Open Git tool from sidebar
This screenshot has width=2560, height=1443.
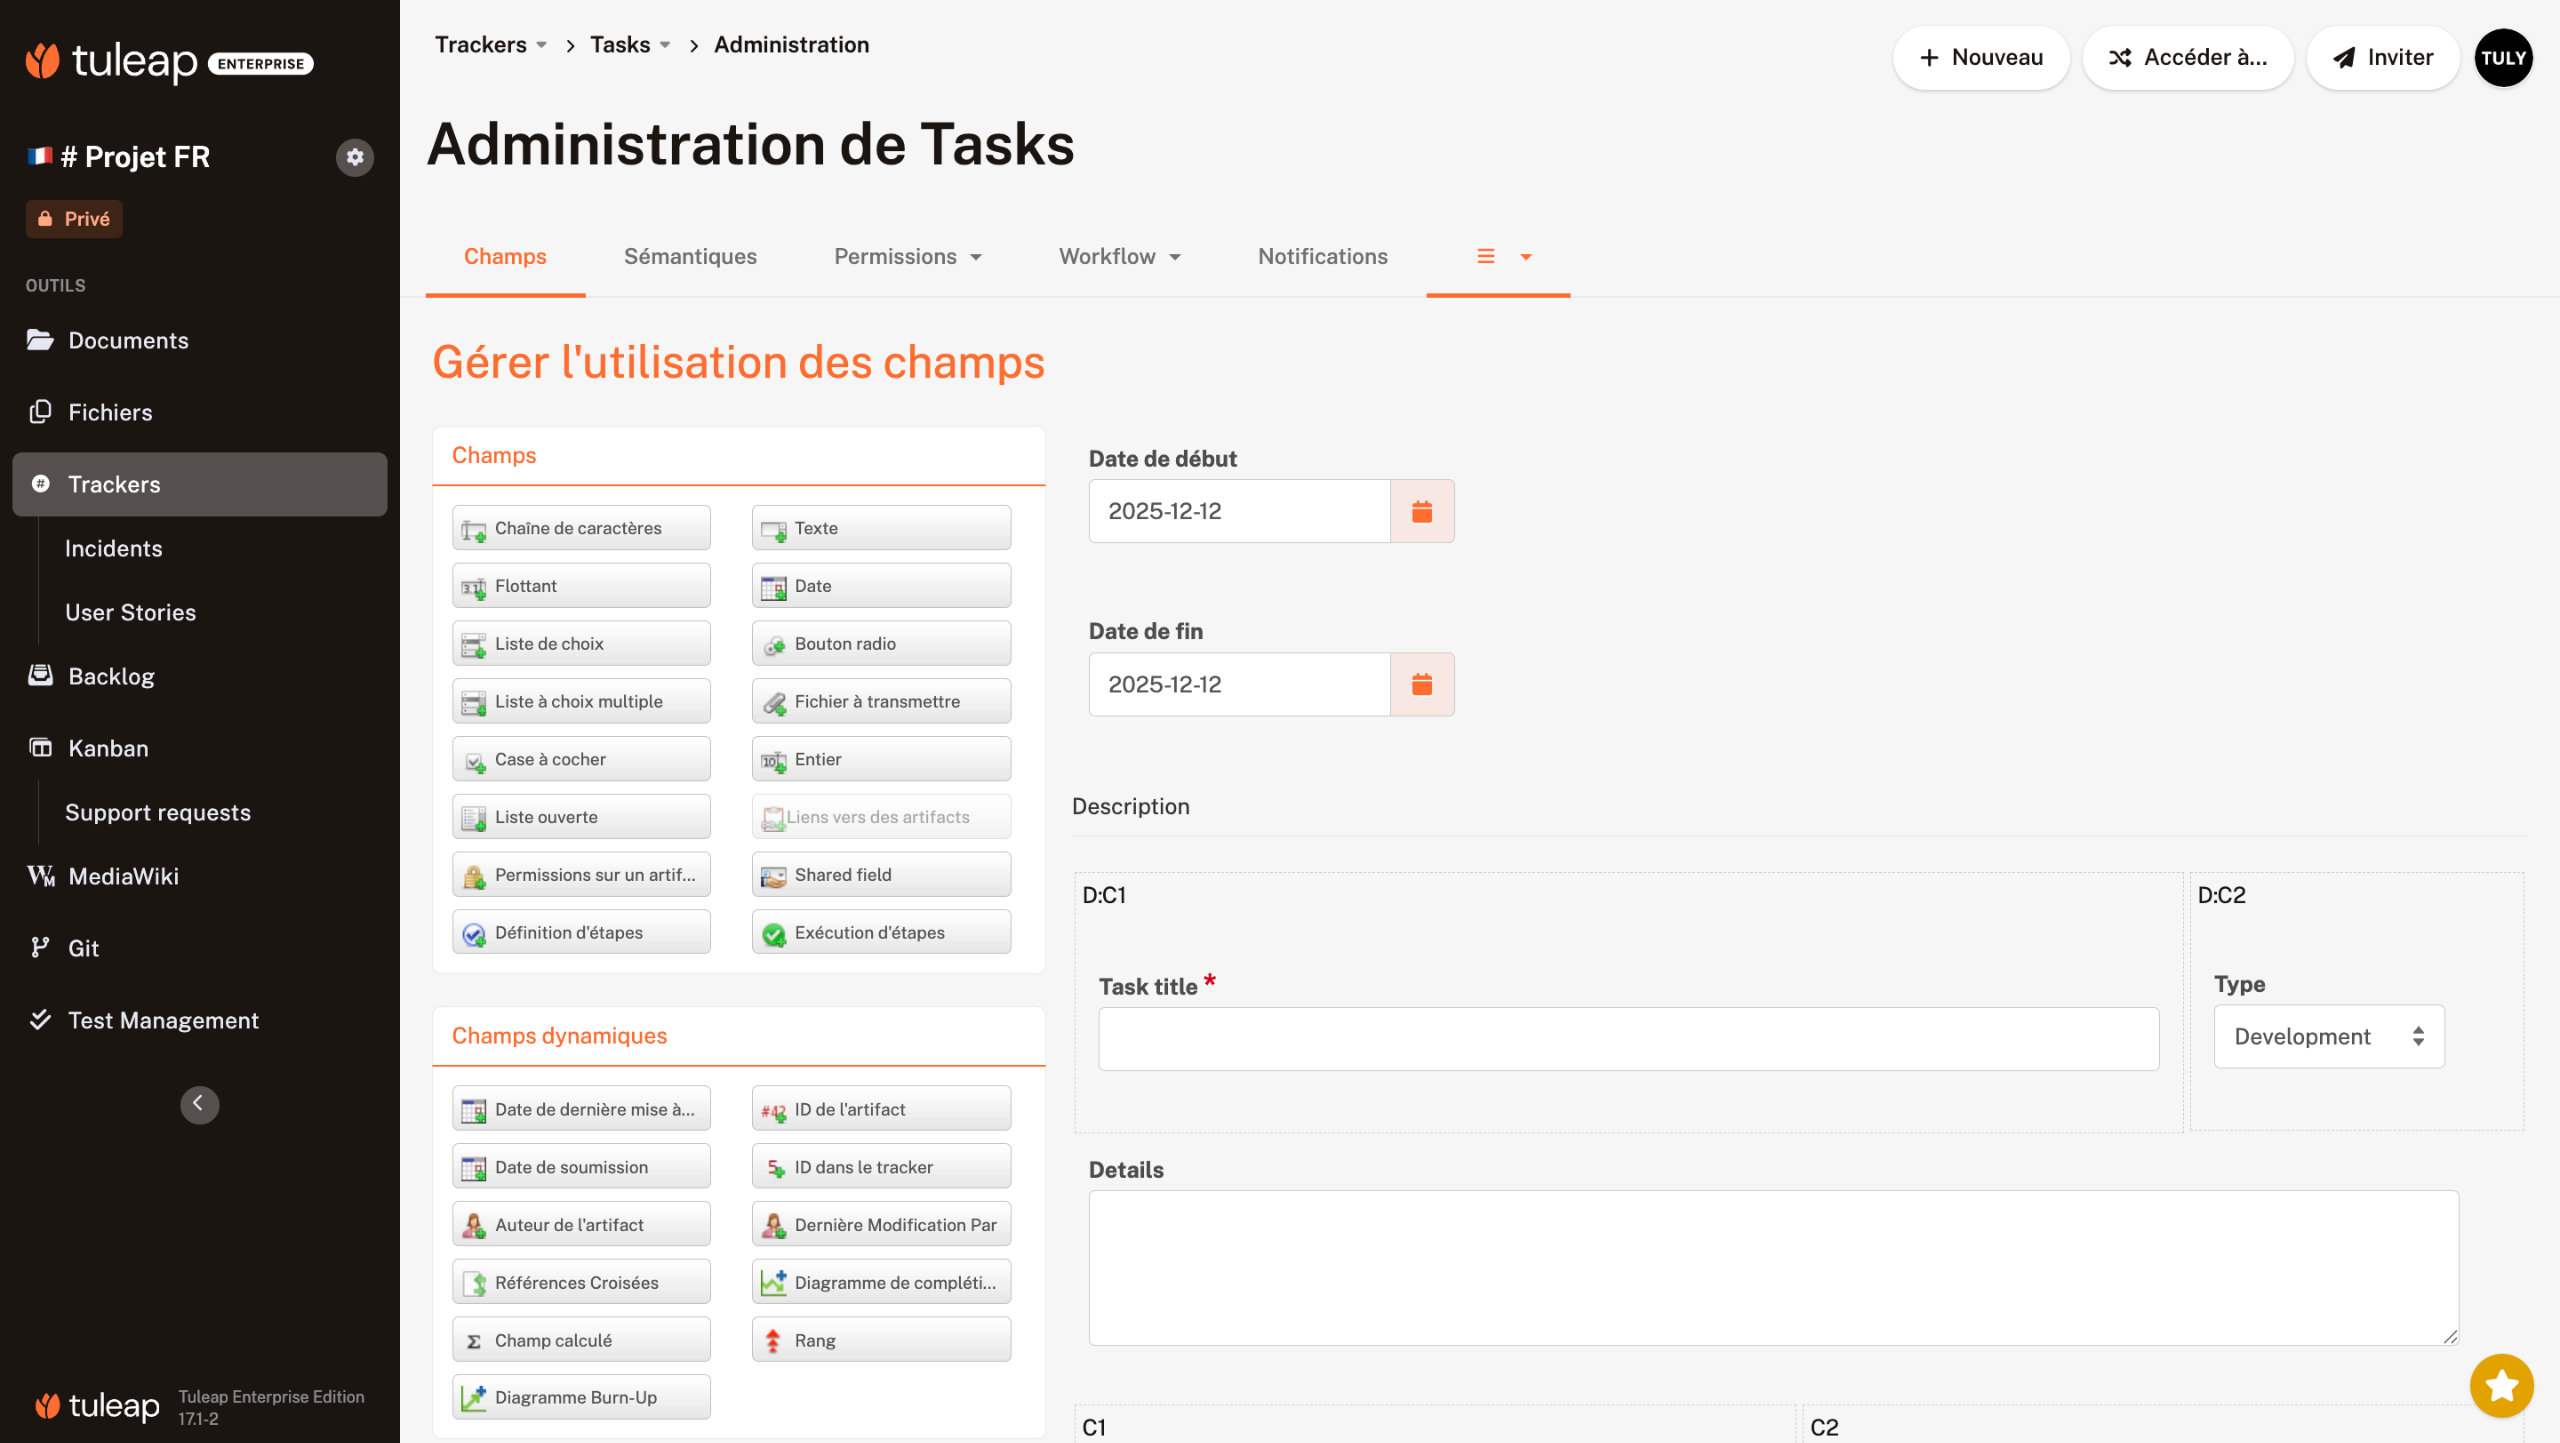coord(83,948)
